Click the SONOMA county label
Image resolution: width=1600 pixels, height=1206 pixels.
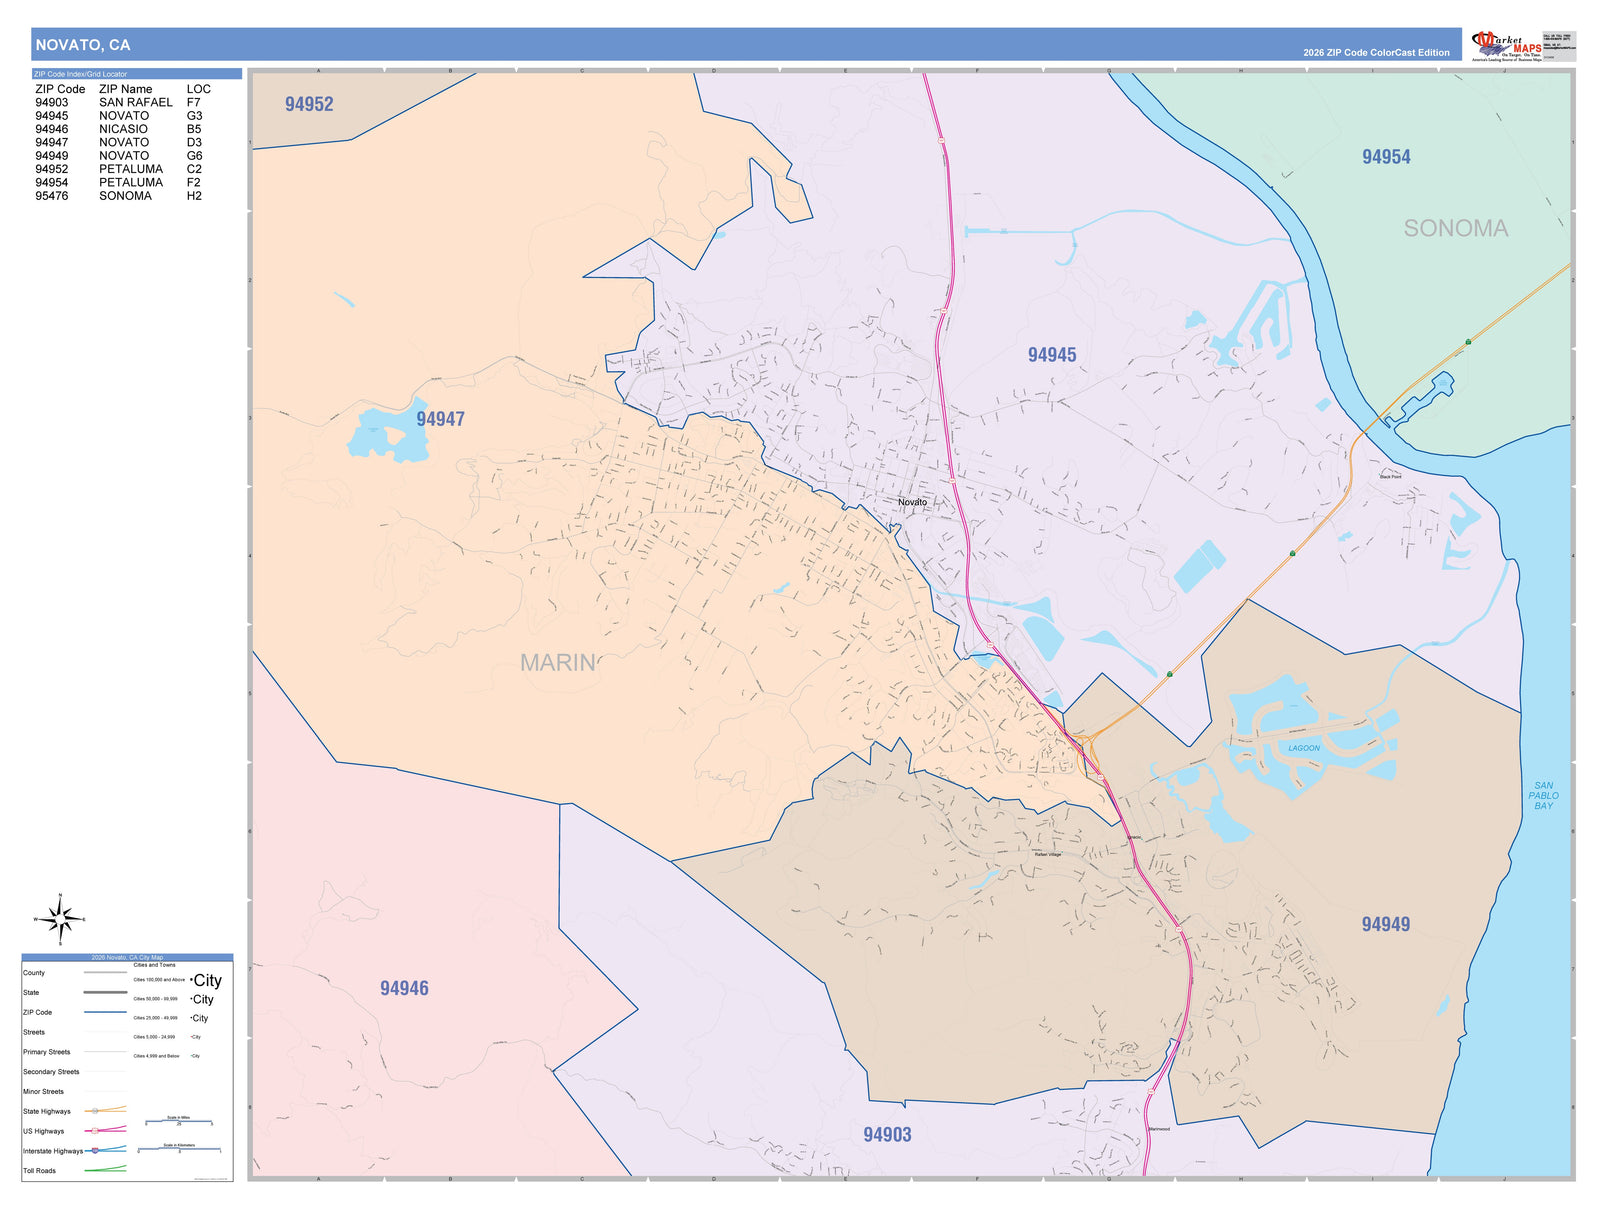pos(1455,228)
